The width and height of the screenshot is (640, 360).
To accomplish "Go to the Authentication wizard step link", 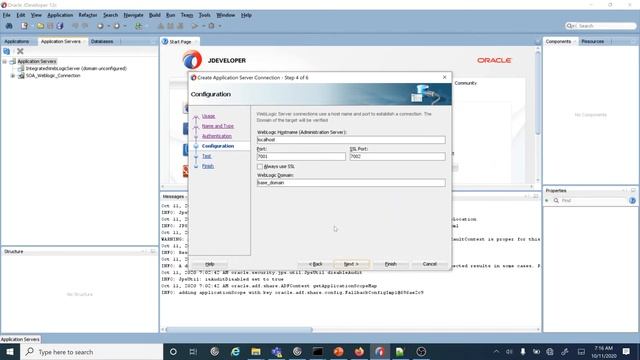I will coord(217,136).
